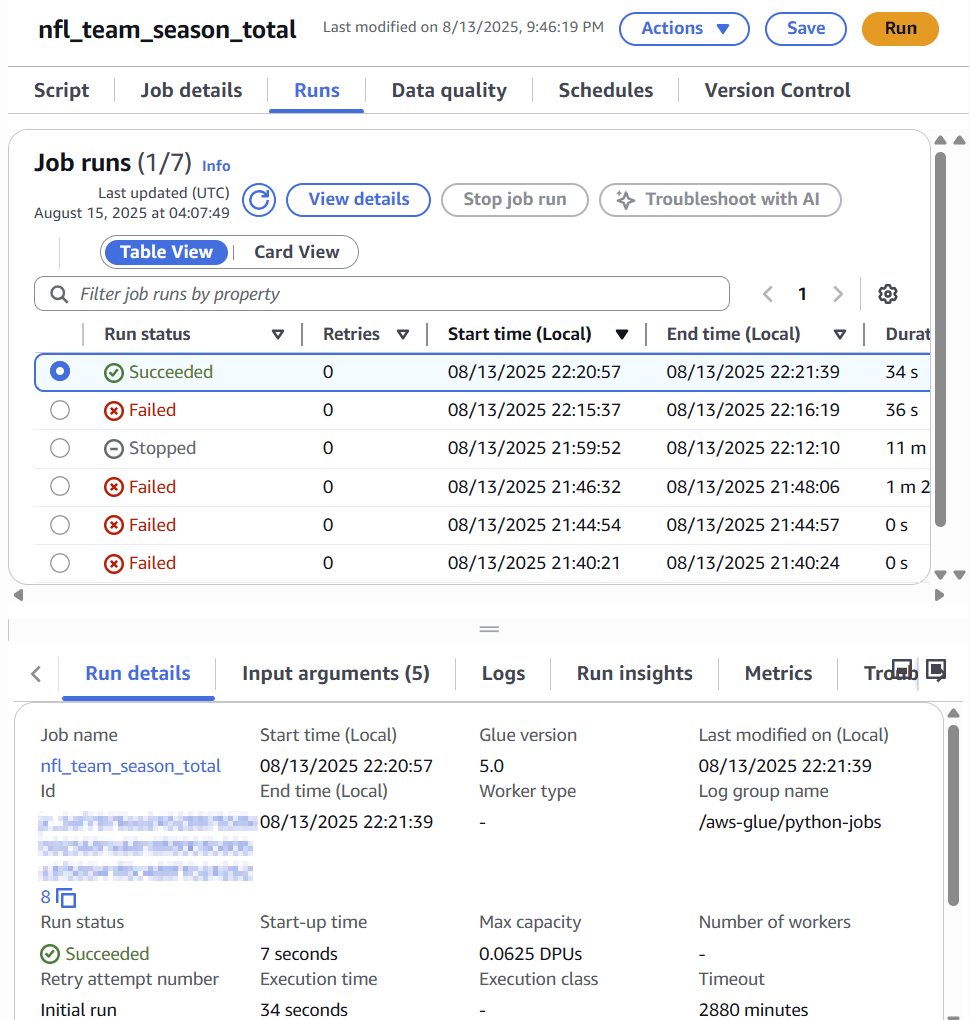Open the Actions dropdown menu
The height and width of the screenshot is (1020, 970).
pyautogui.click(x=684, y=29)
